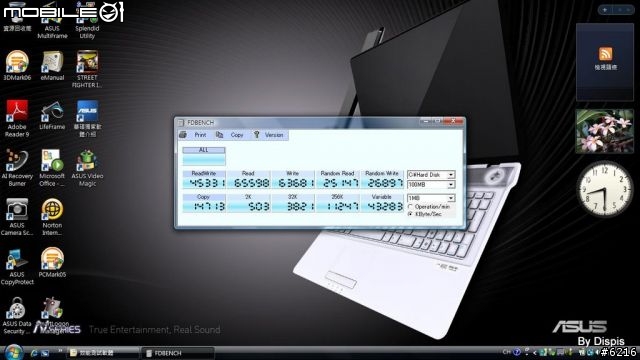Click the printer icon in FDBENCH toolbar

(x=183, y=135)
